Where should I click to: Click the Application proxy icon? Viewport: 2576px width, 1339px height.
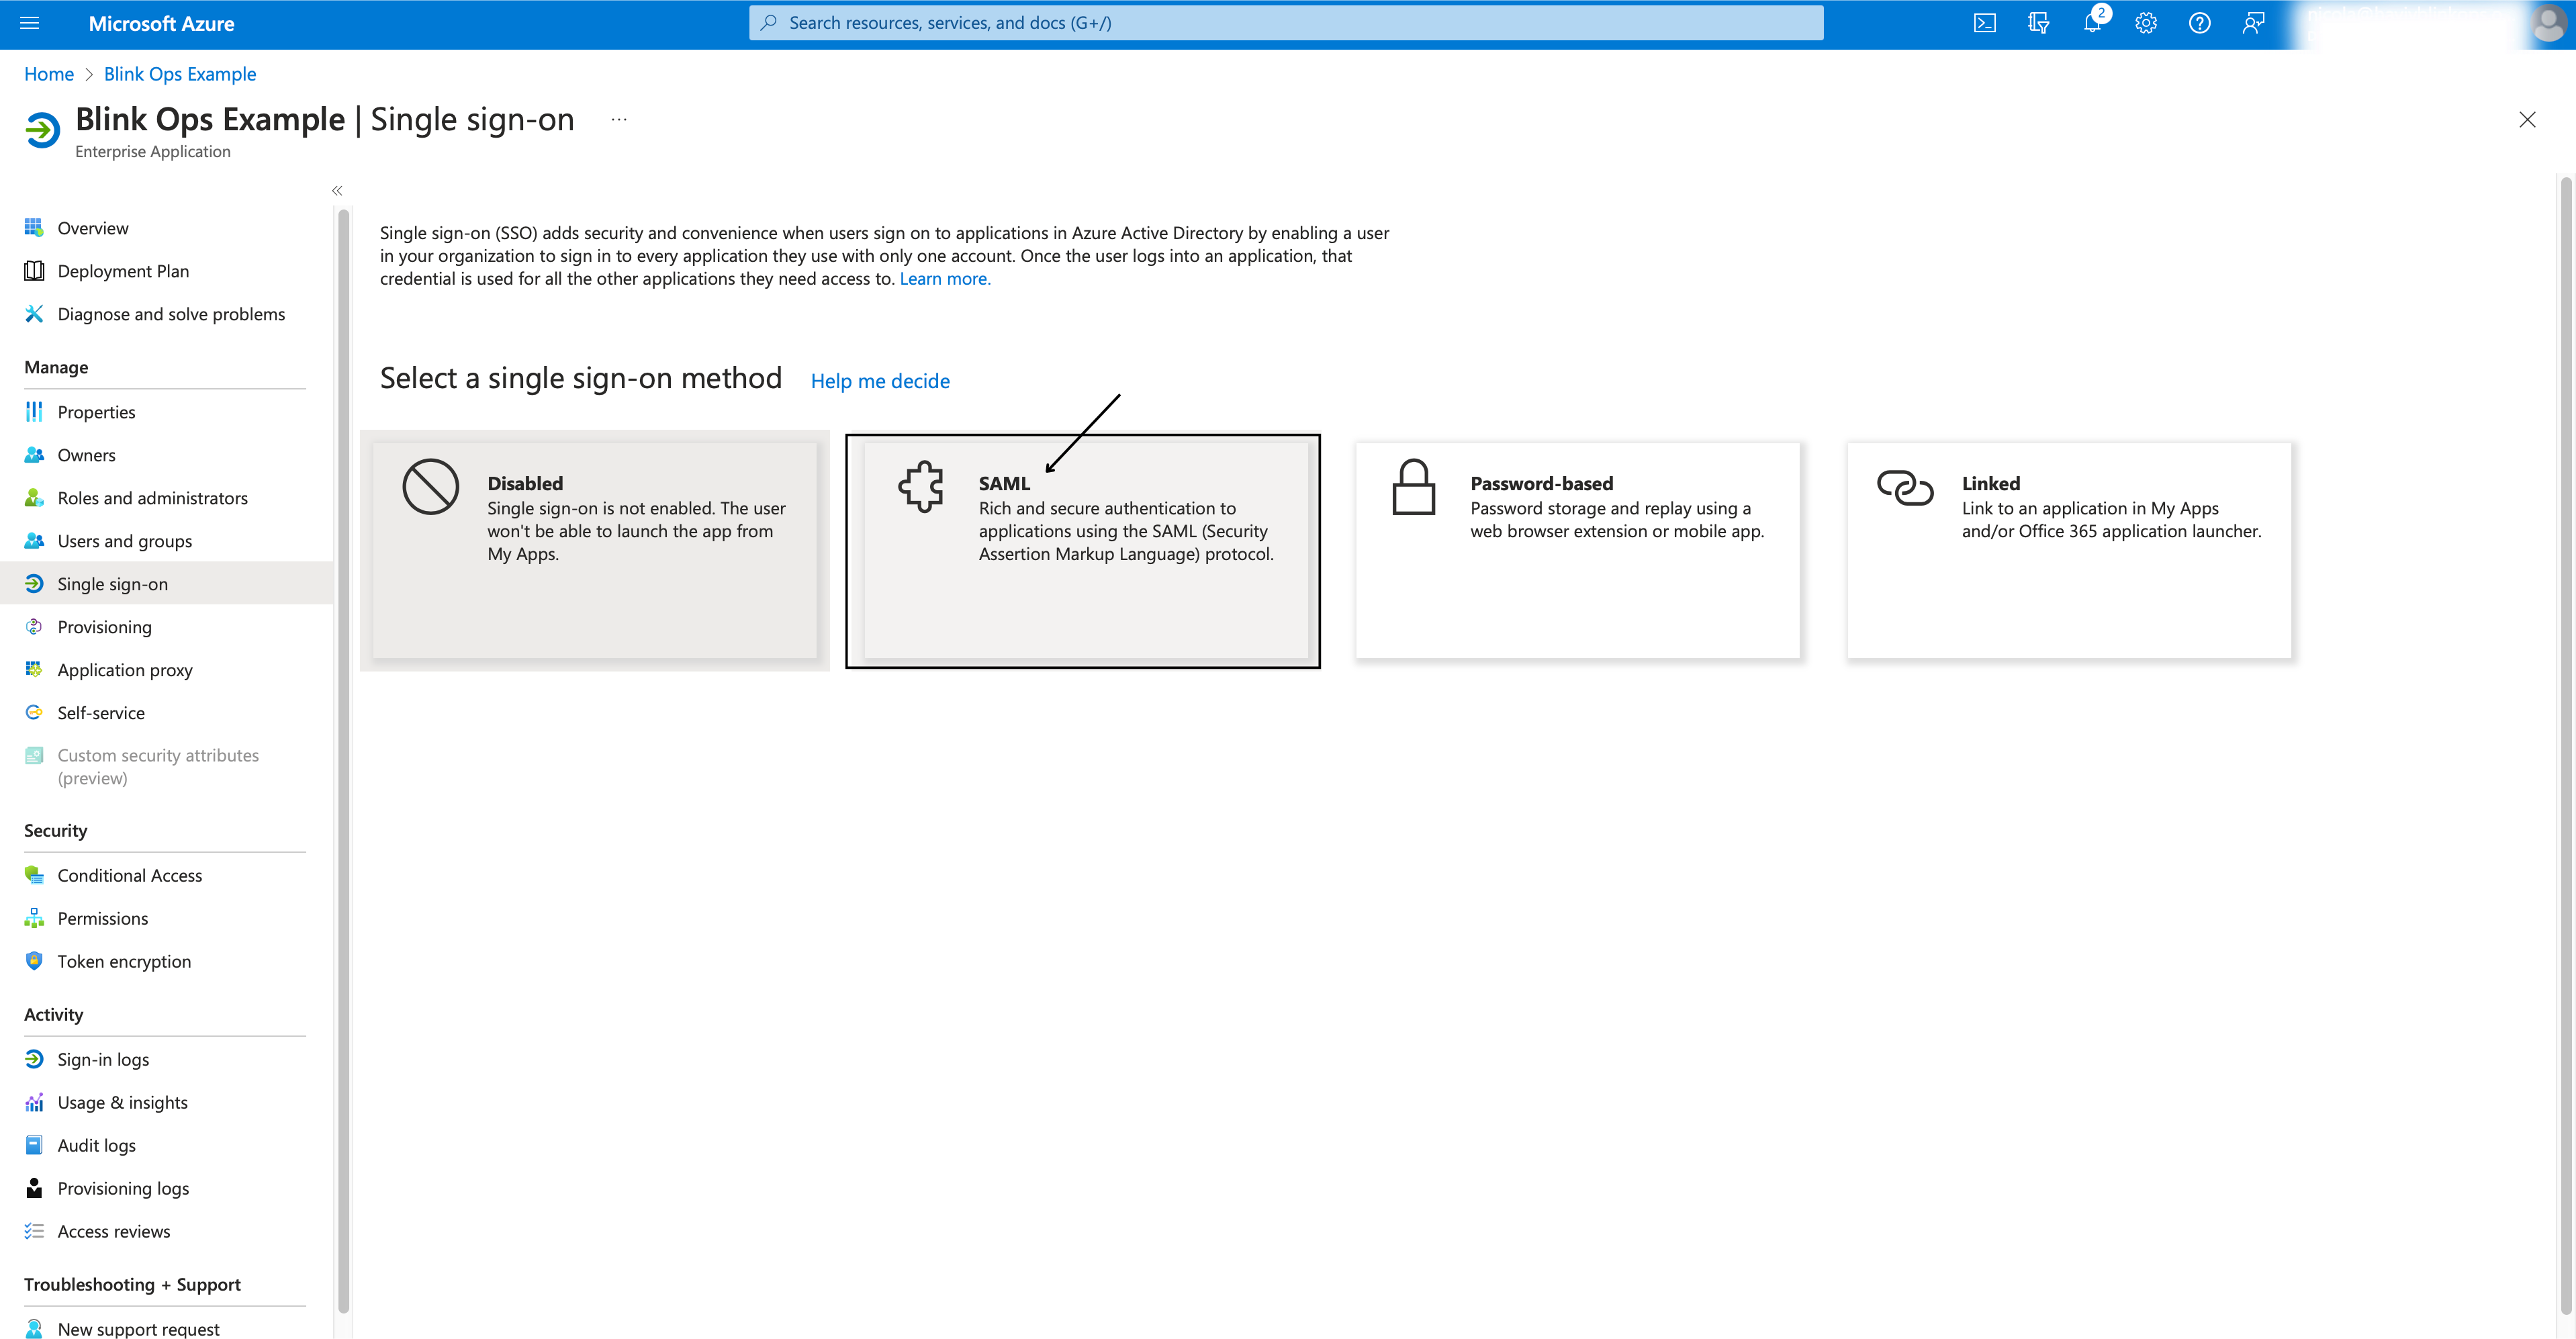coord(34,670)
